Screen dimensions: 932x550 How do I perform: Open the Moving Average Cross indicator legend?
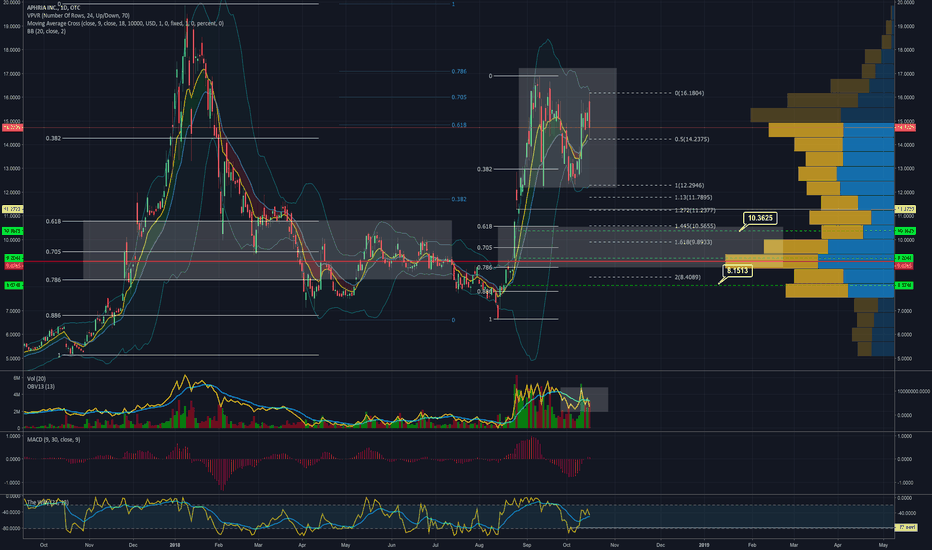(x=125, y=23)
